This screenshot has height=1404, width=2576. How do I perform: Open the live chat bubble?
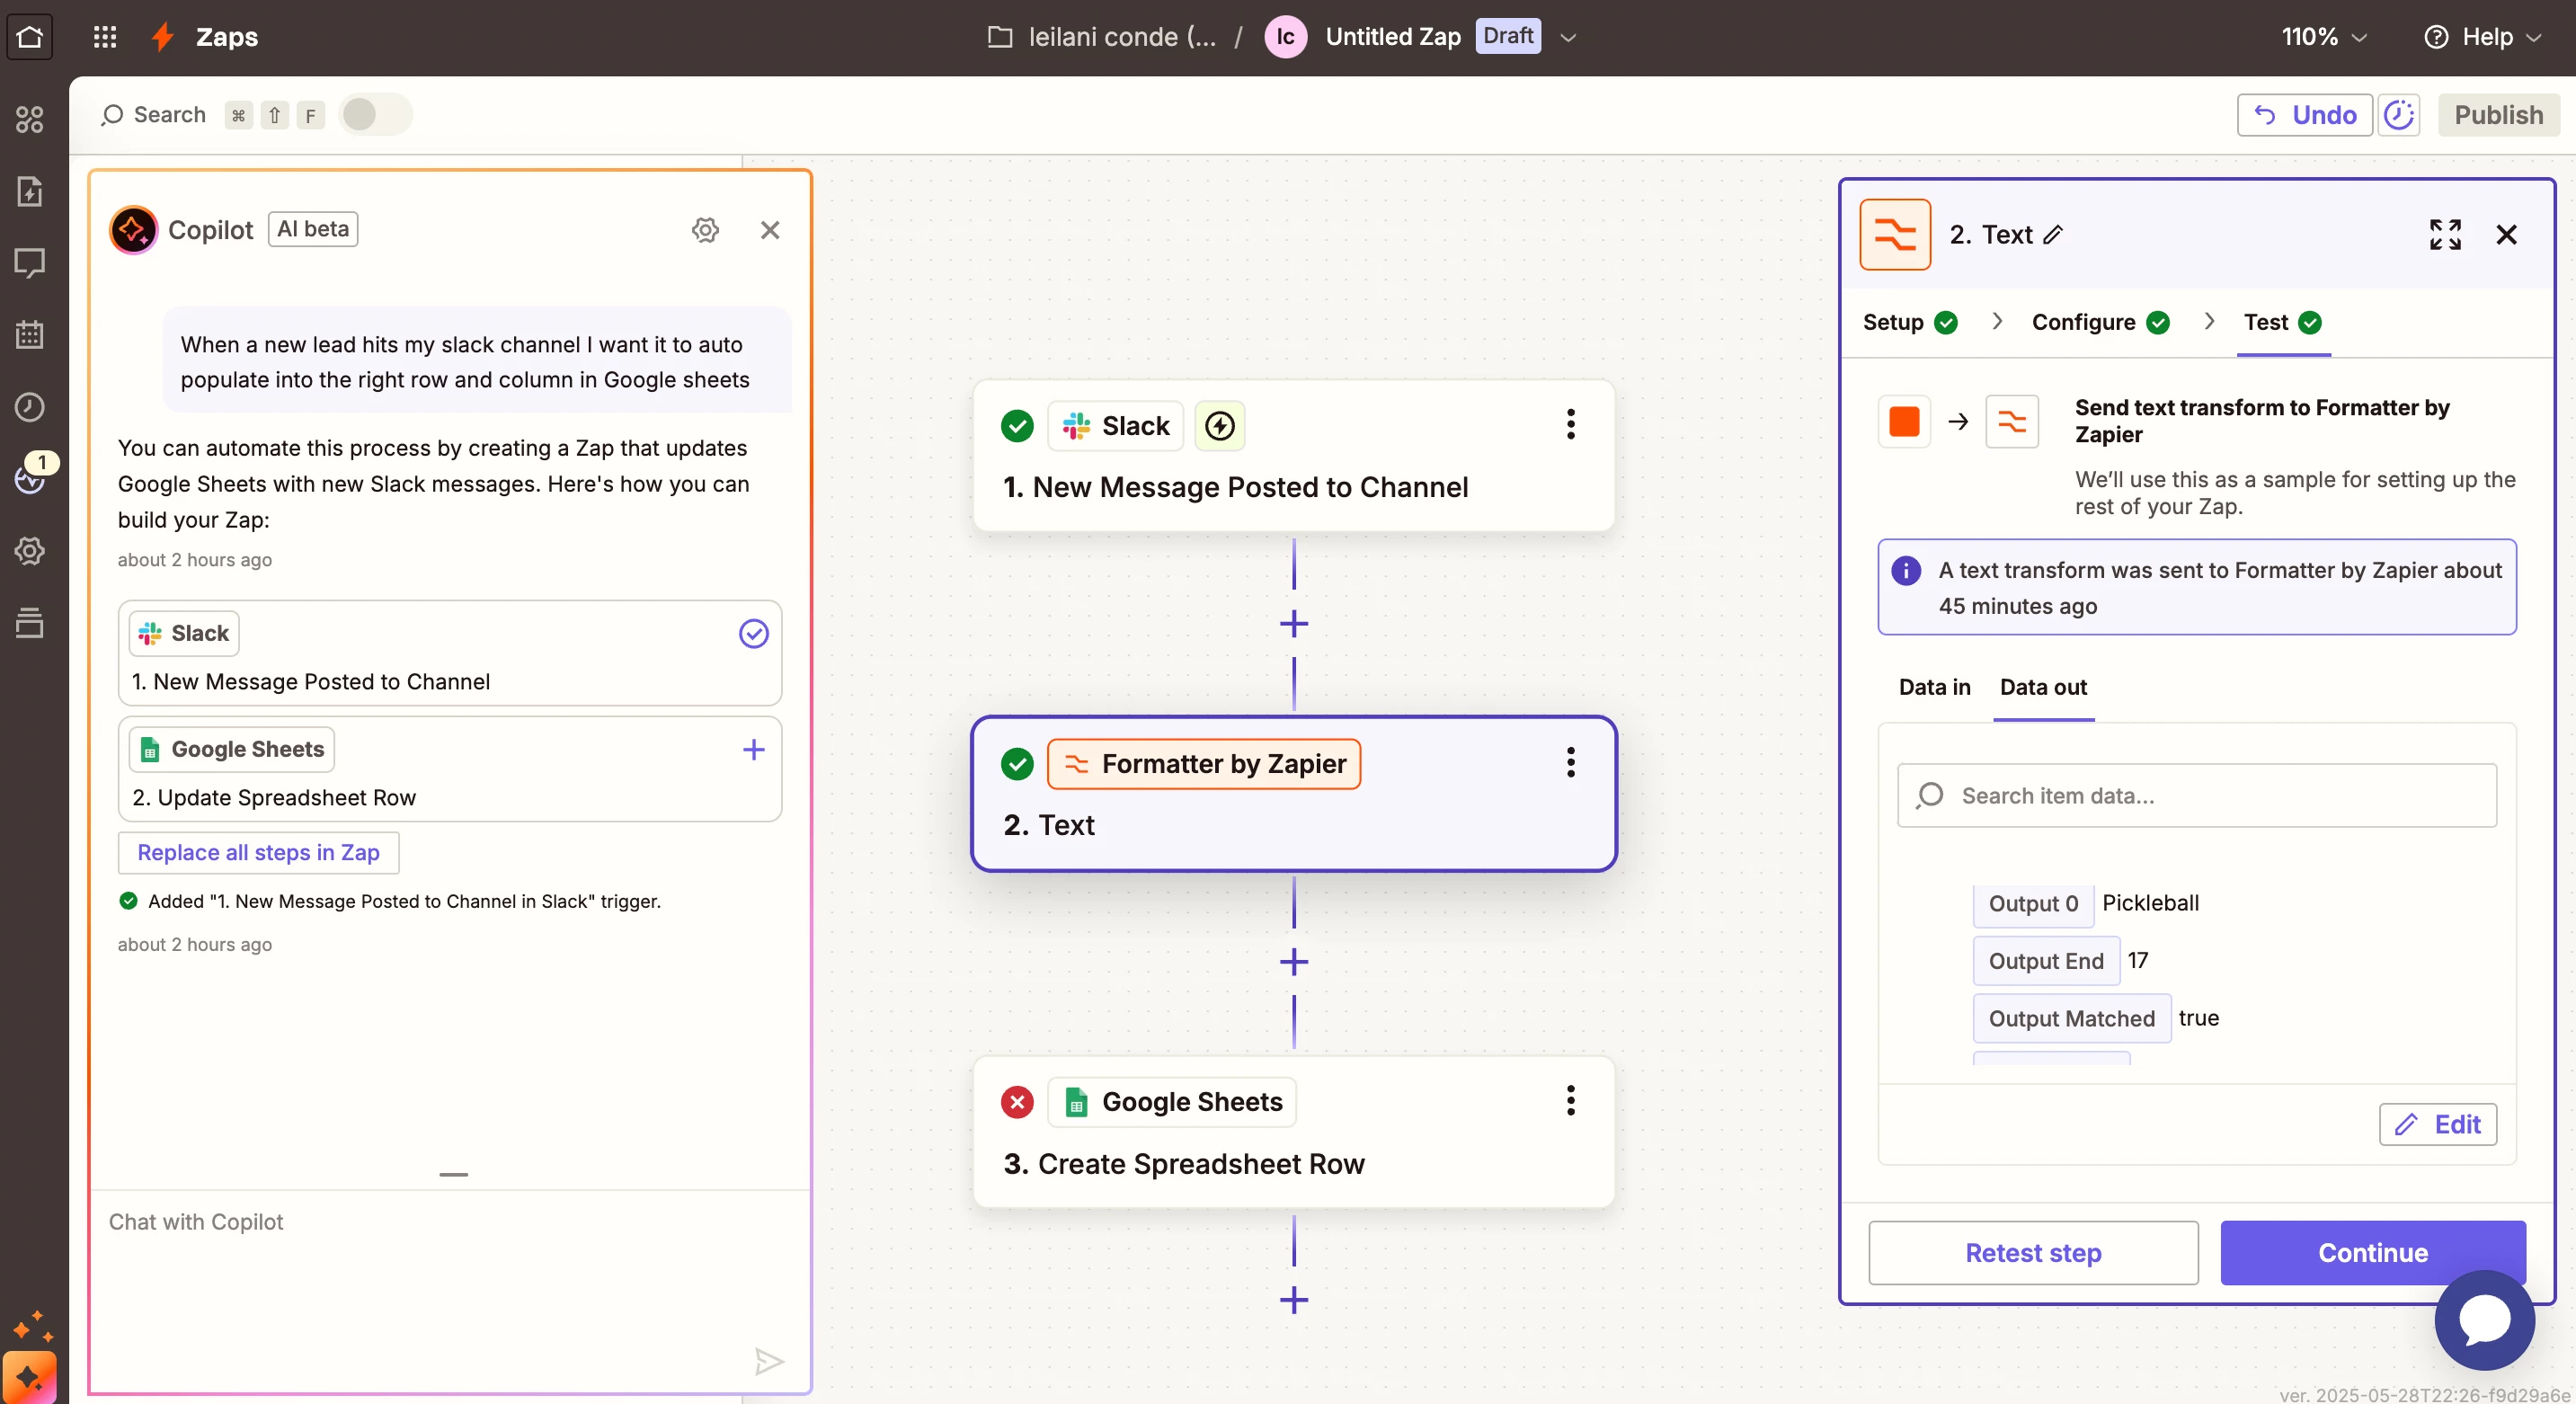[2484, 1320]
